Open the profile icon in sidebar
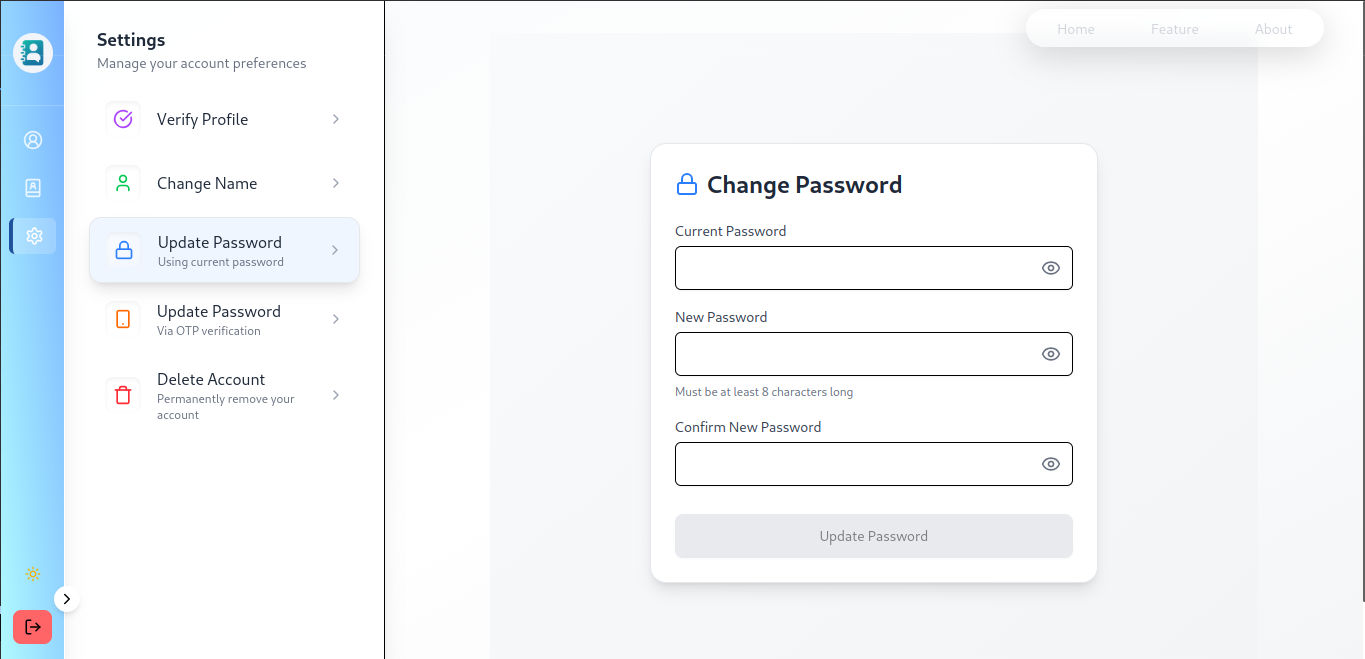The image size is (1365, 659). 33,140
